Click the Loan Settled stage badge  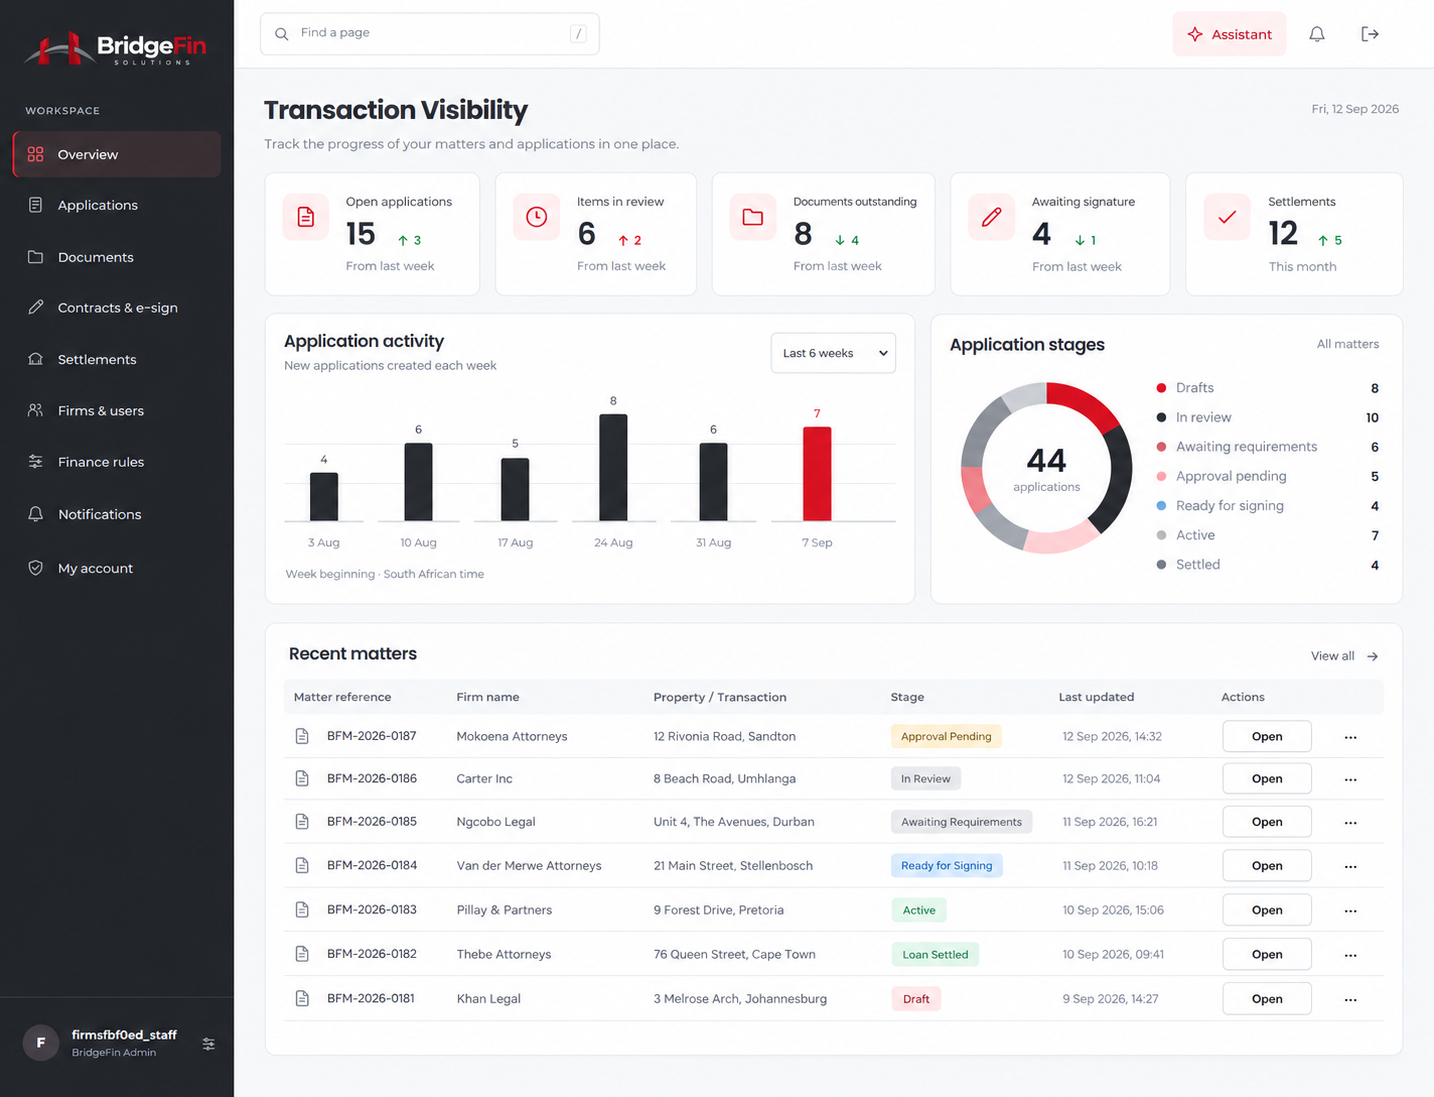(x=935, y=954)
